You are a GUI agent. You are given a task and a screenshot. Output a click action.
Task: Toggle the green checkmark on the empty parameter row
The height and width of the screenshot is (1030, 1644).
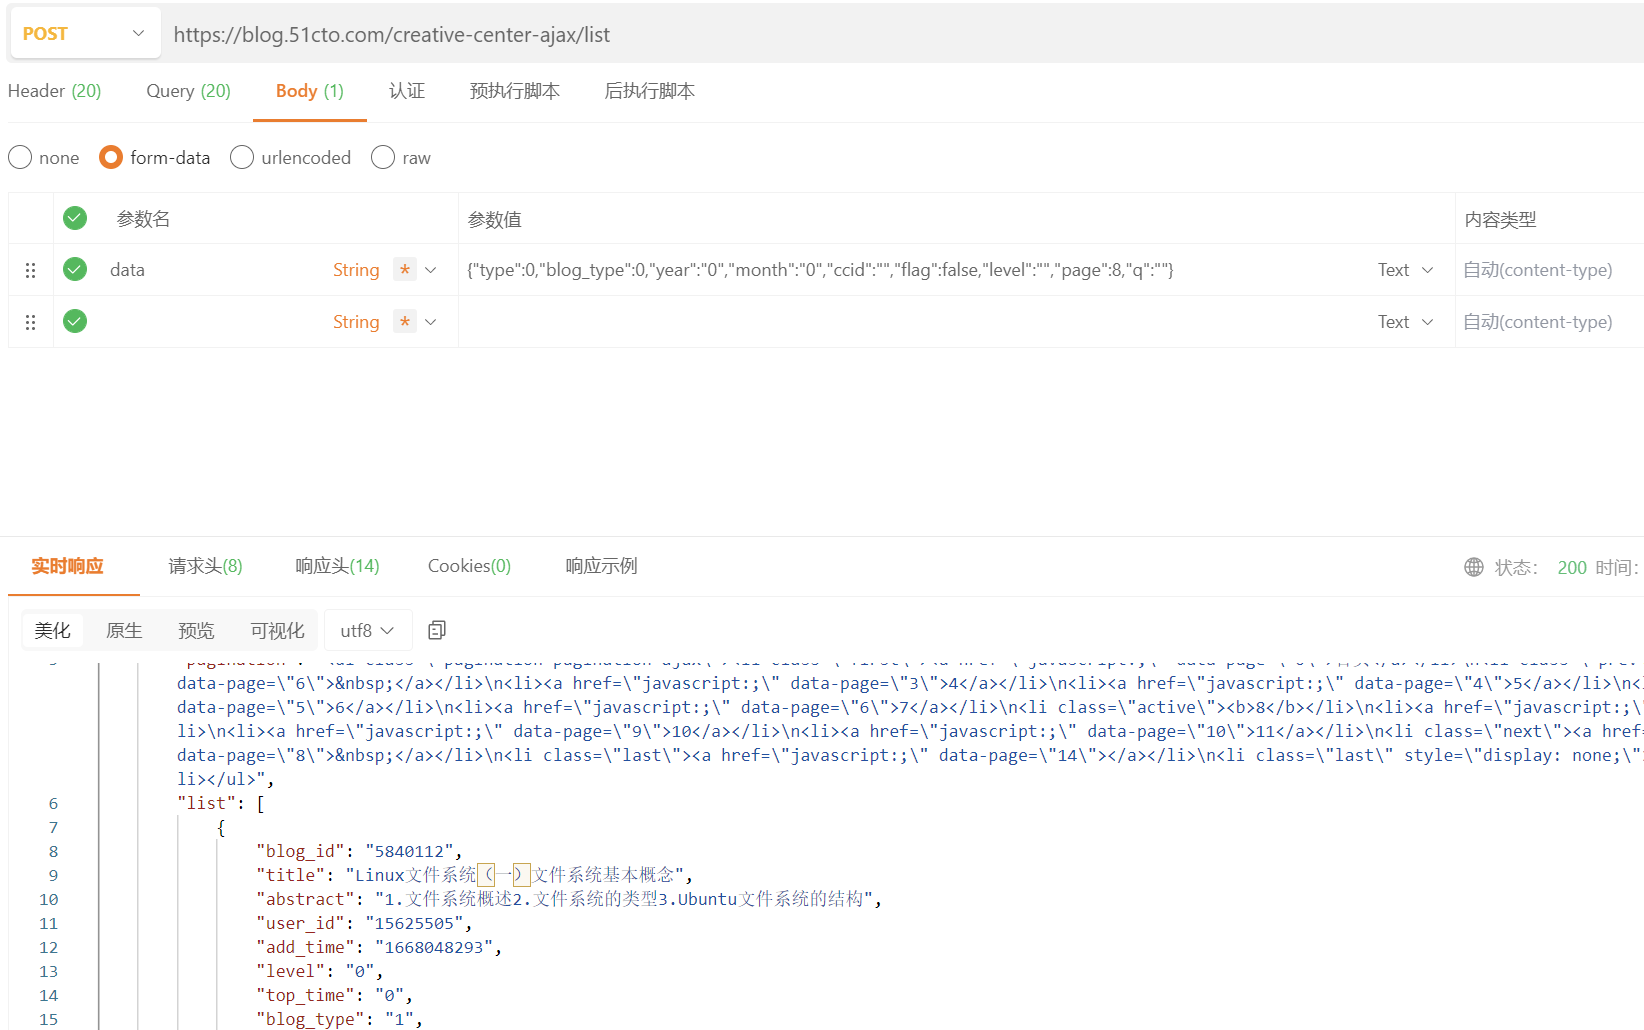point(74,321)
